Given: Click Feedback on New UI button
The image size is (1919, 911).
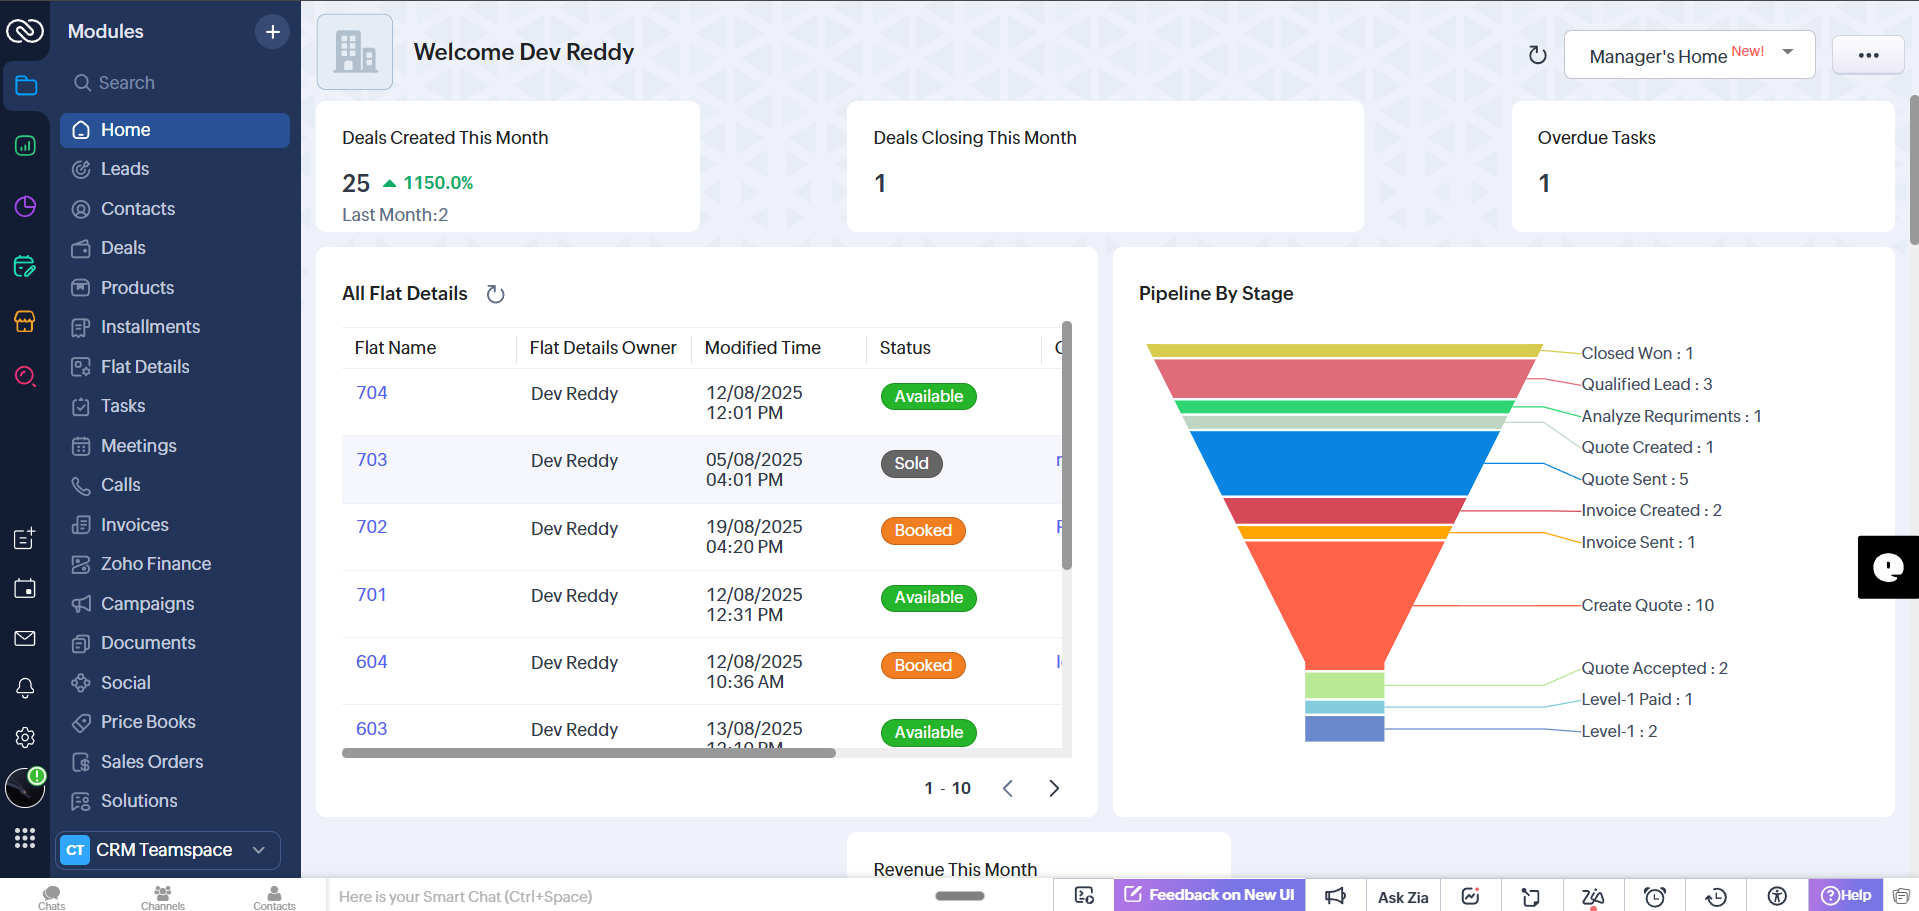Looking at the screenshot, I should pyautogui.click(x=1209, y=895).
